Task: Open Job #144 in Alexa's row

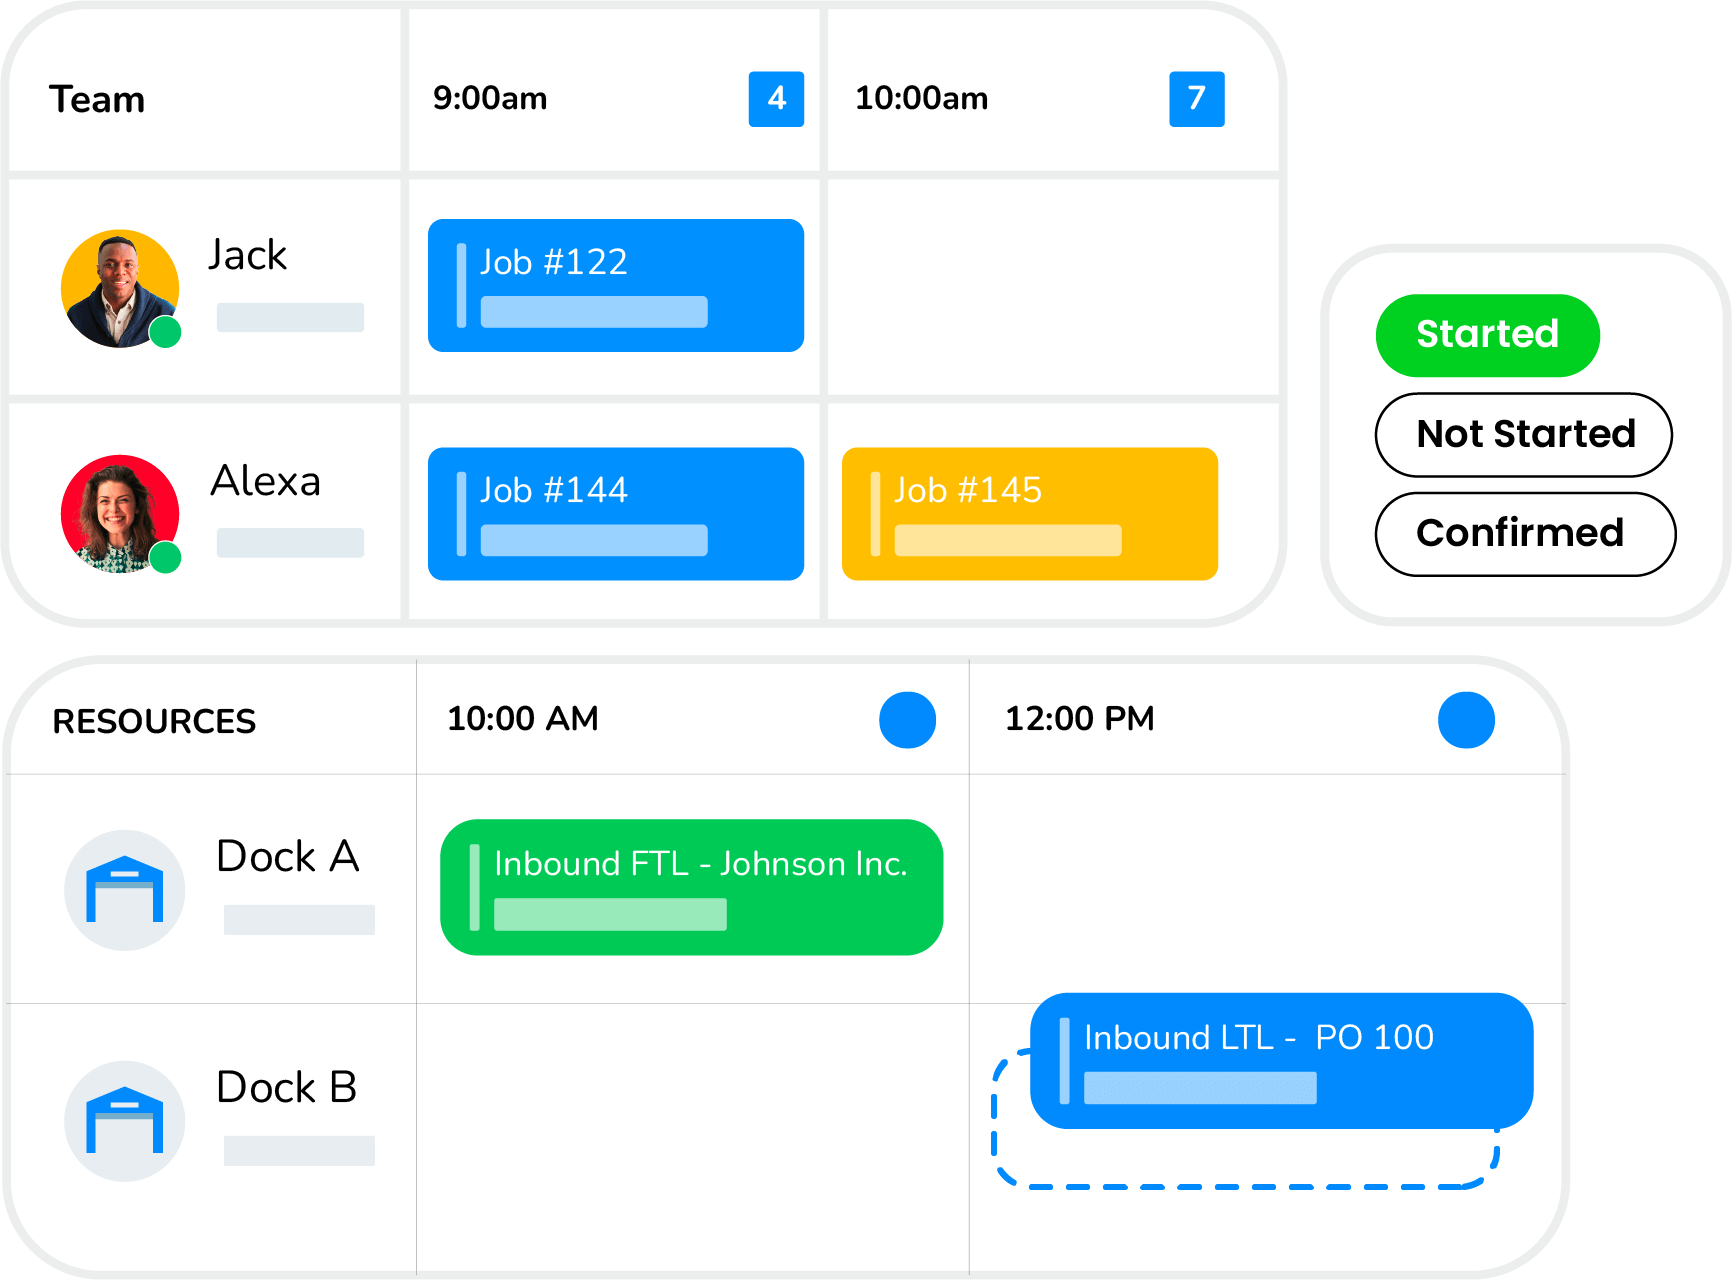Action: [x=615, y=513]
